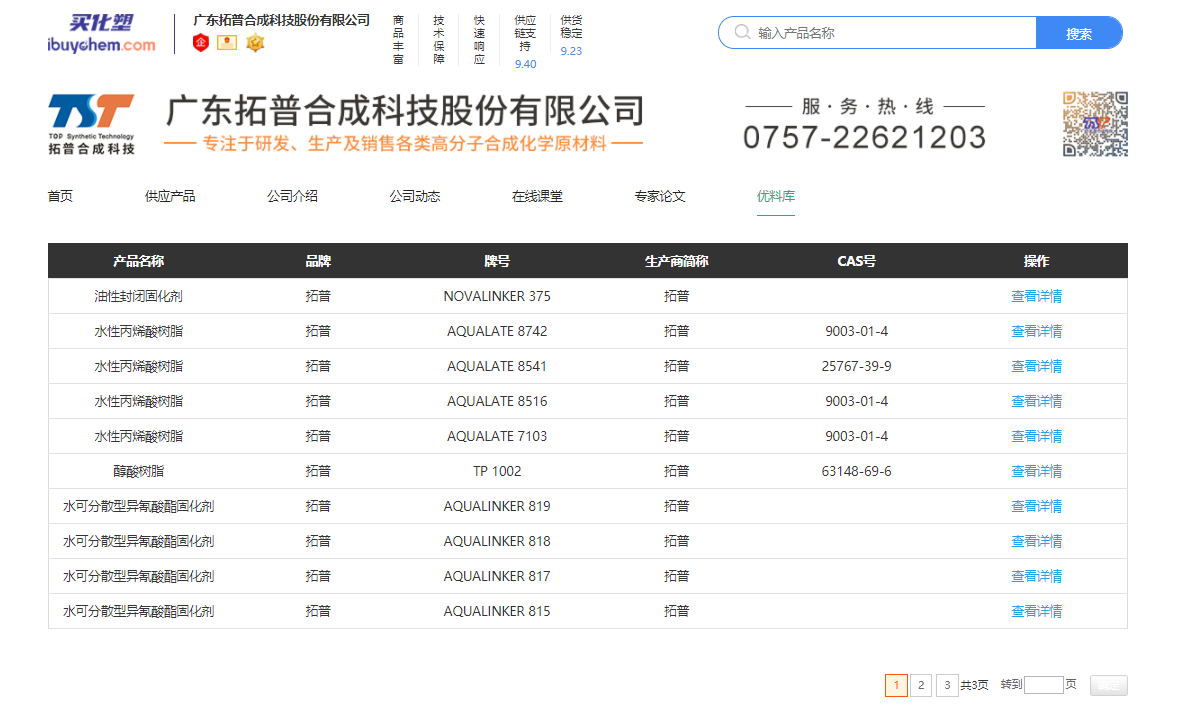
Task: Click the magnifier icon in search box
Action: pos(742,32)
